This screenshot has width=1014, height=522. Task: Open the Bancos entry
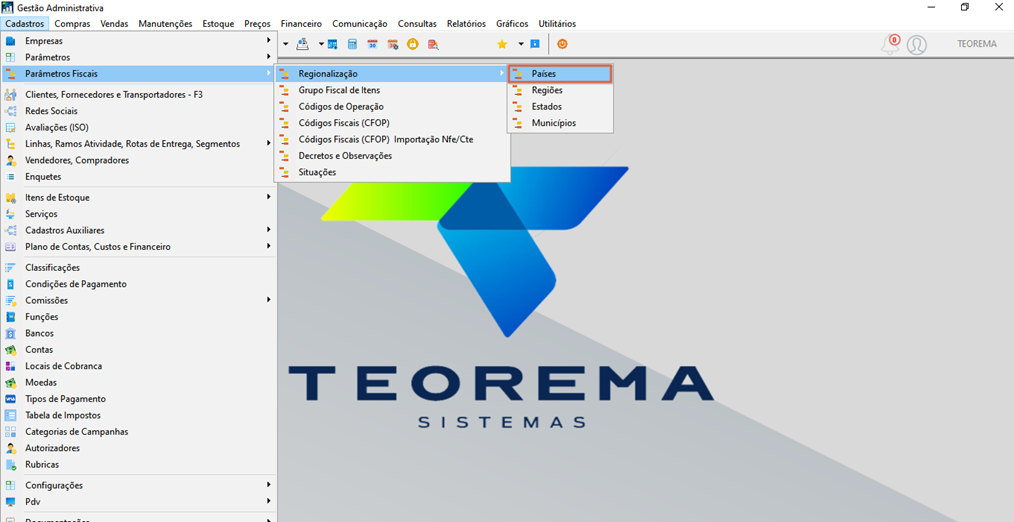(139, 333)
